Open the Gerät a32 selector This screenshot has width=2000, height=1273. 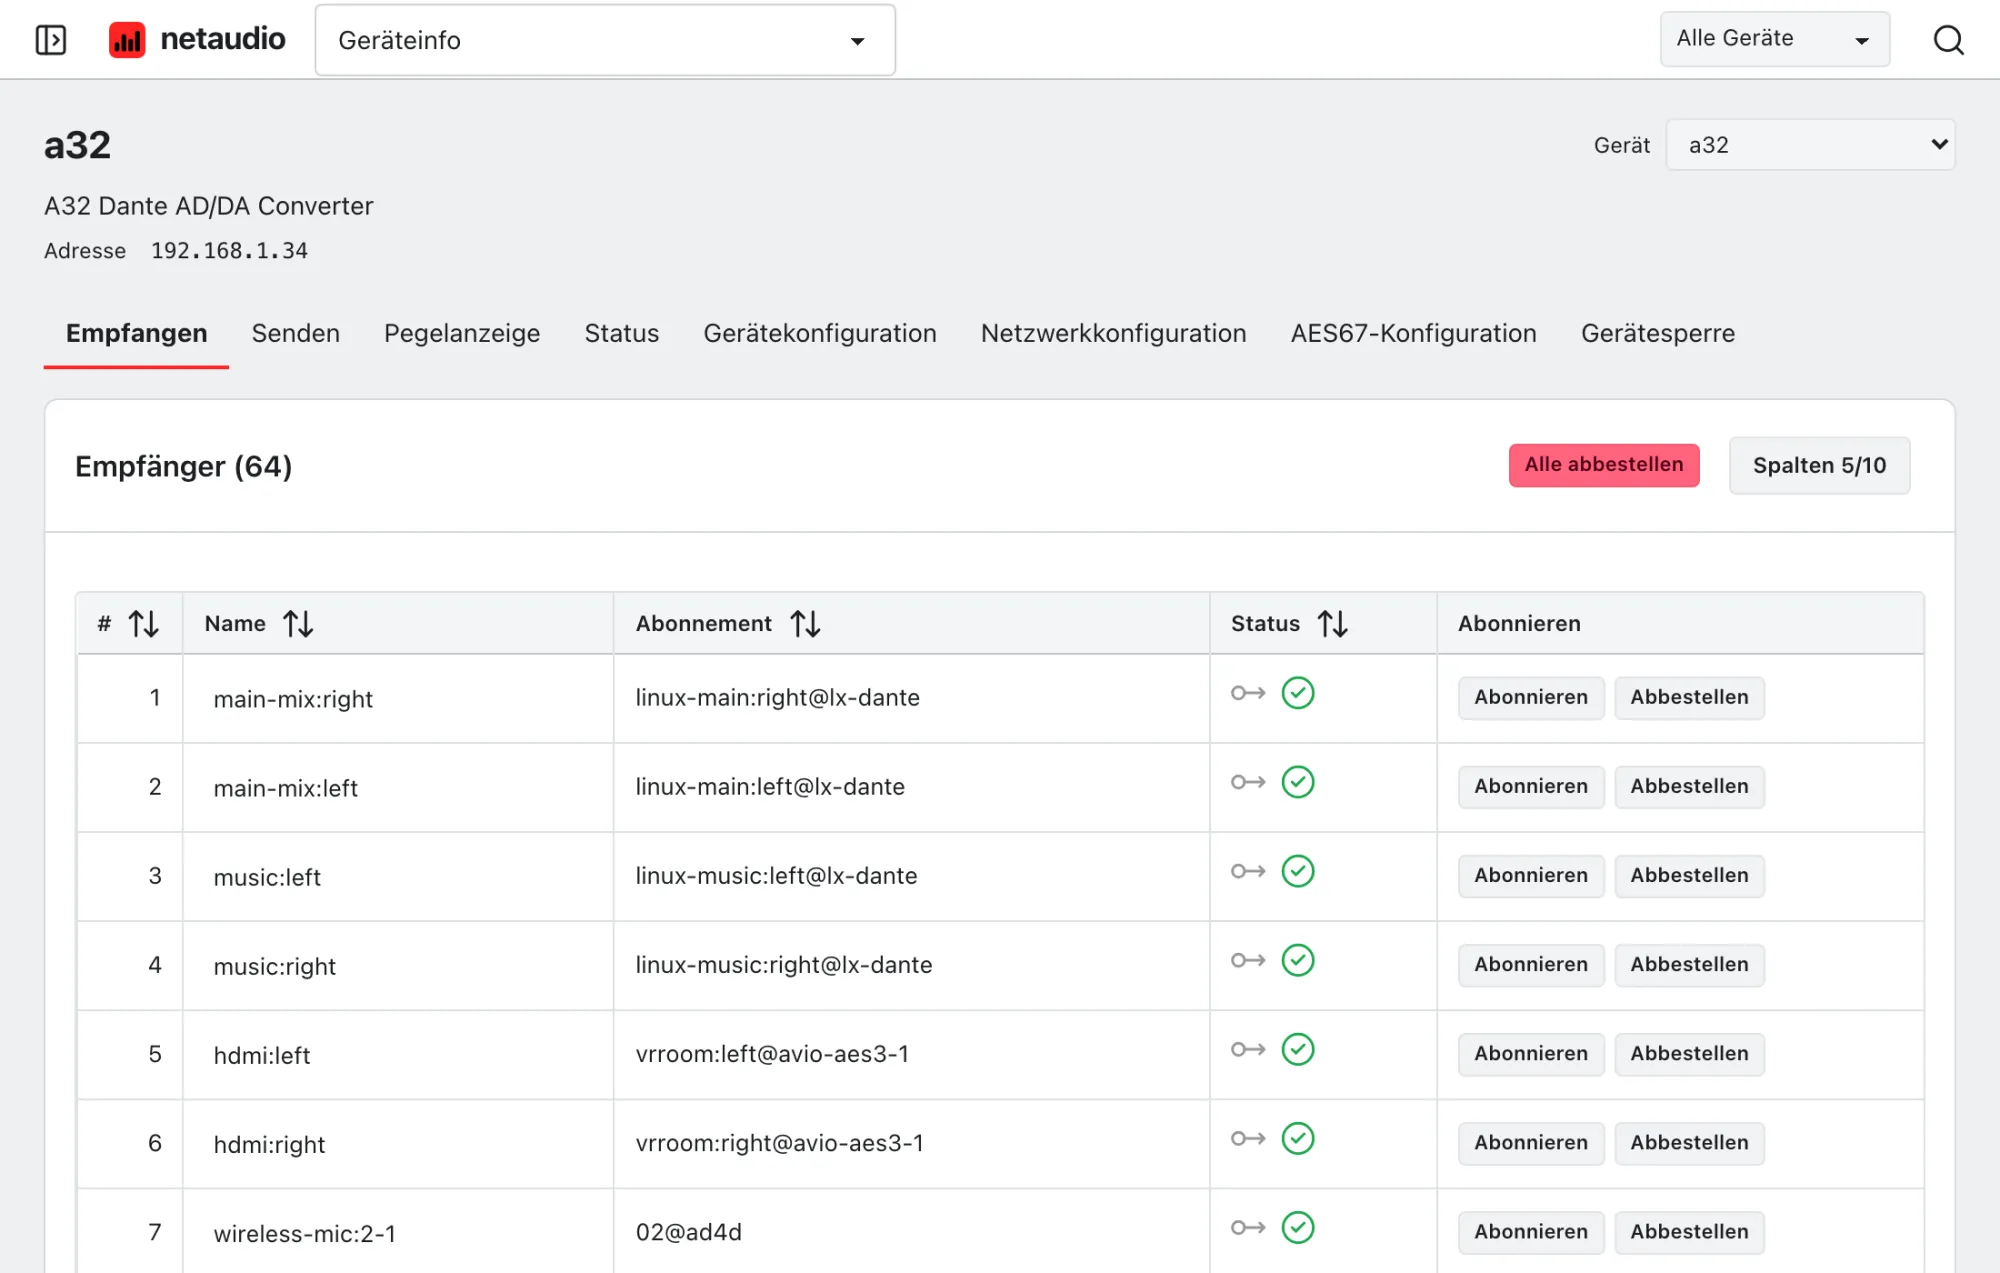(1810, 145)
